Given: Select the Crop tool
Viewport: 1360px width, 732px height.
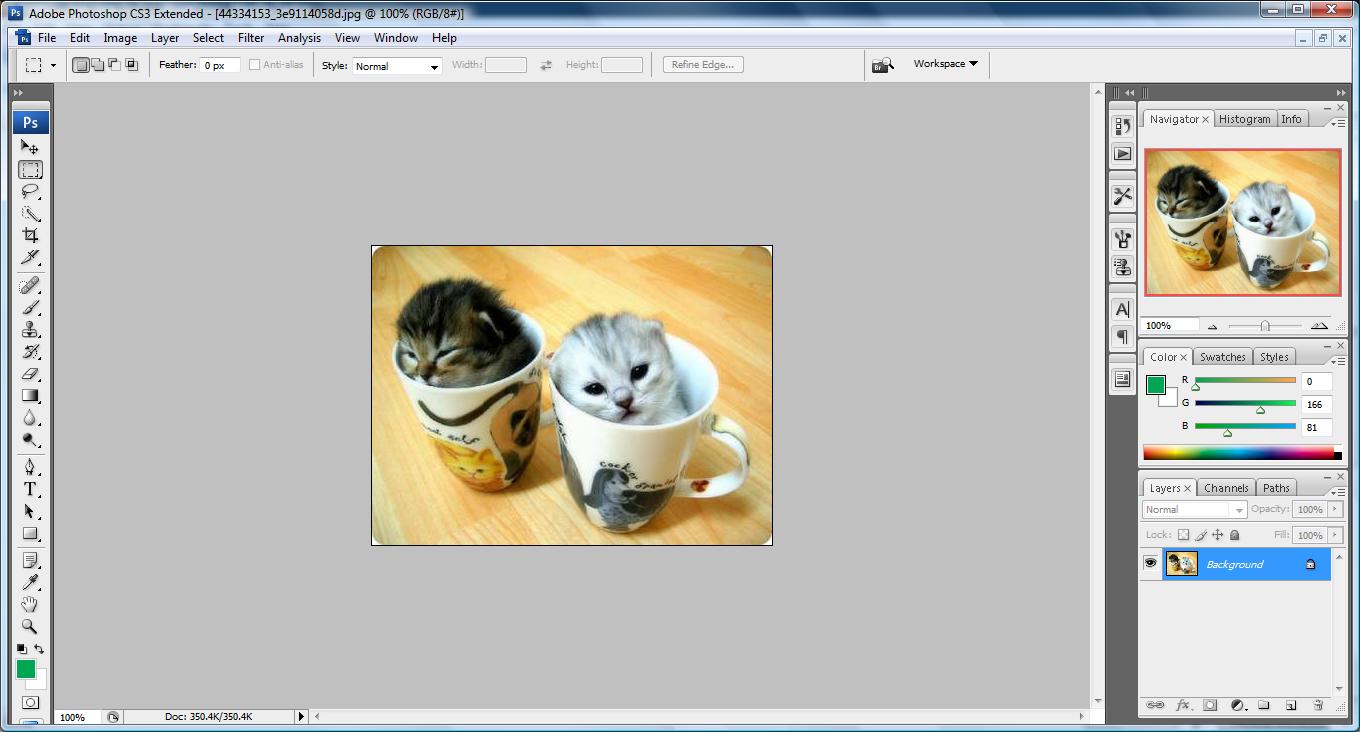Looking at the screenshot, I should [x=30, y=235].
